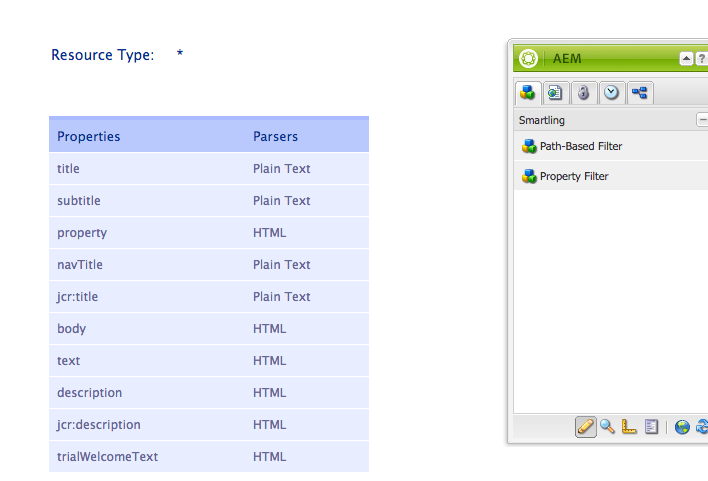Open the Components tab in sidekick

click(x=528, y=93)
